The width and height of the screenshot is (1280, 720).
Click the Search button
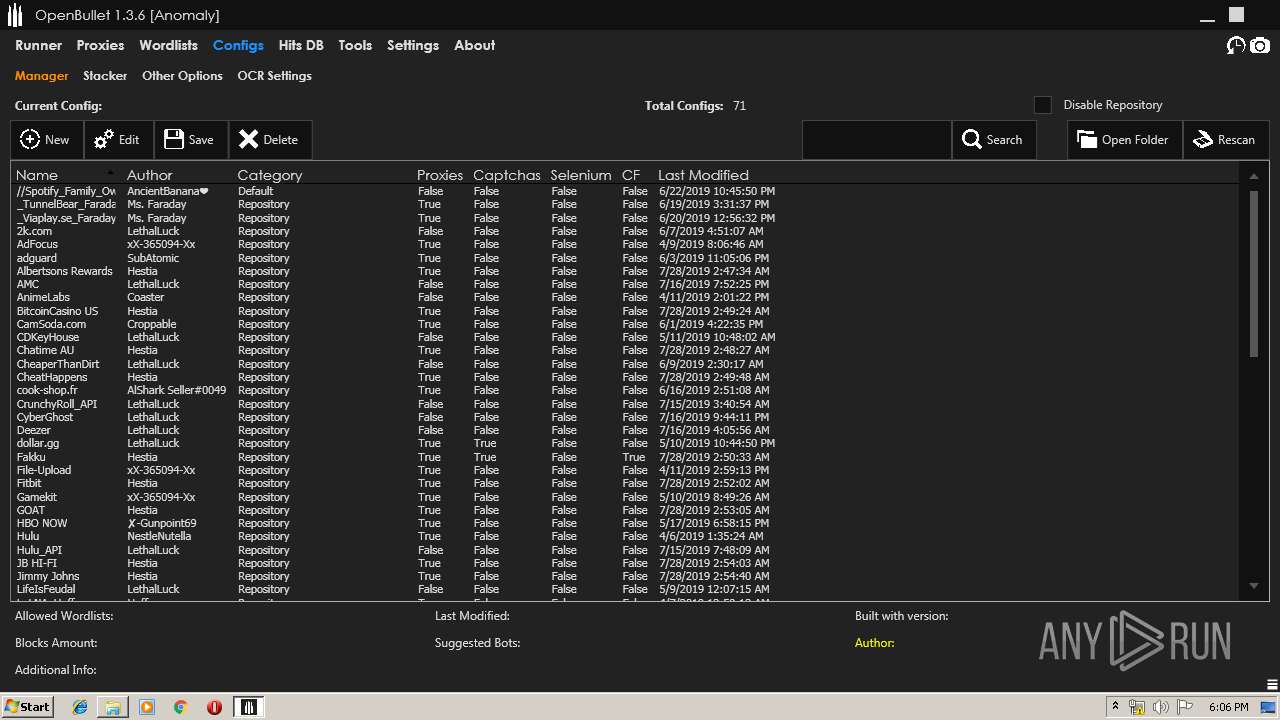coord(993,140)
